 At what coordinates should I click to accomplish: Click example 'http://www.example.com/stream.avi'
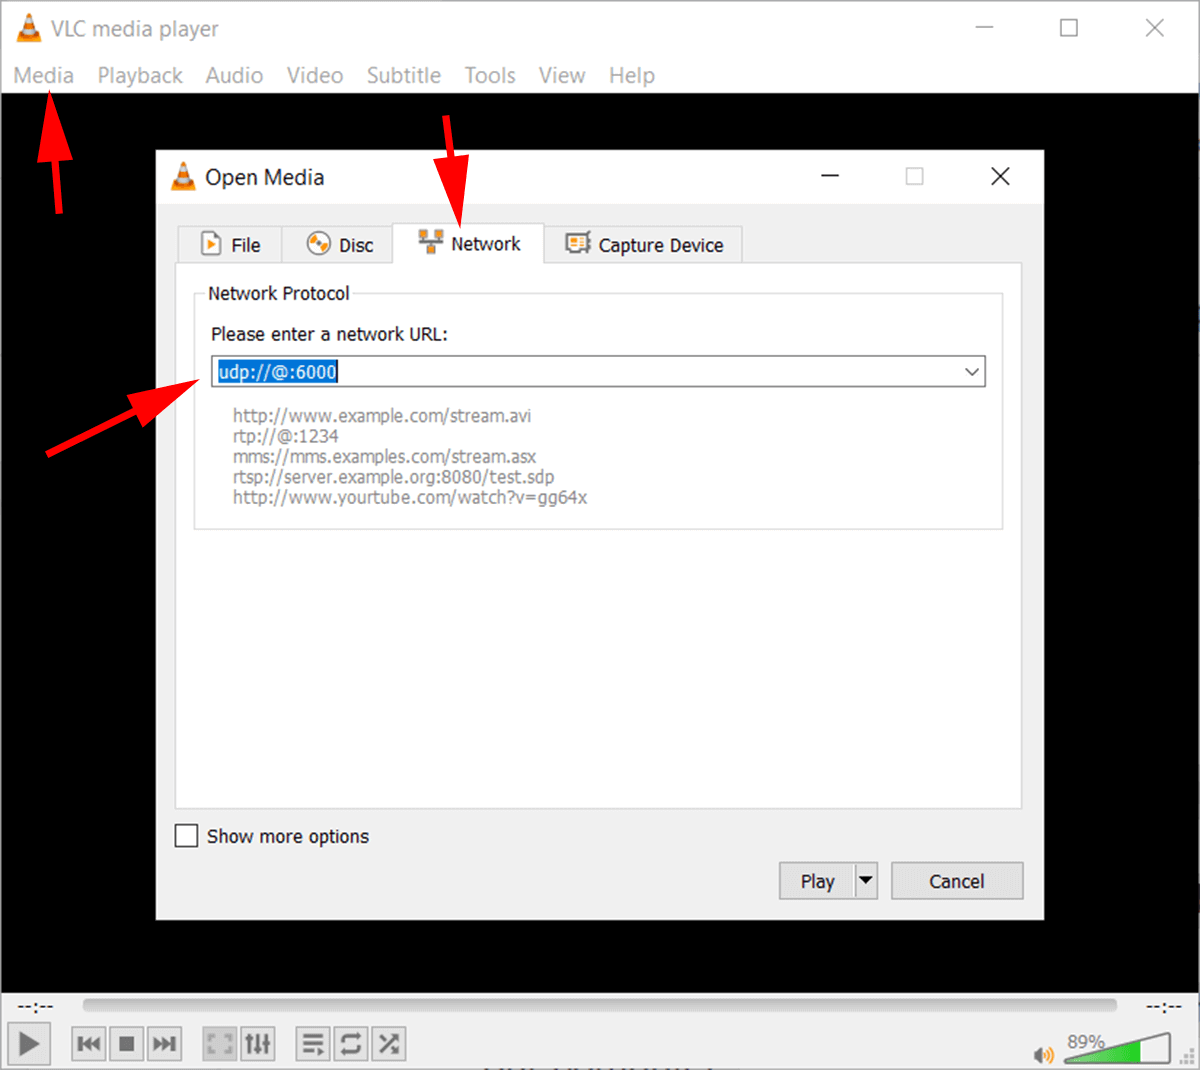(382, 416)
